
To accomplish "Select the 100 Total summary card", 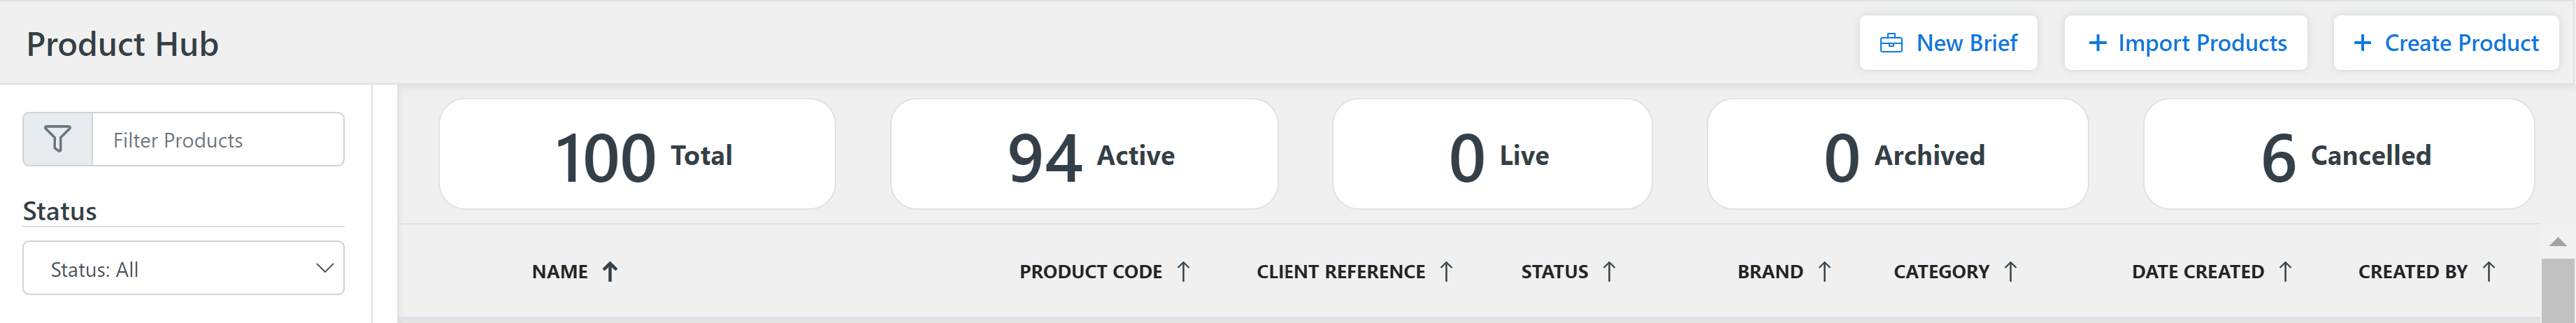I will click(637, 154).
